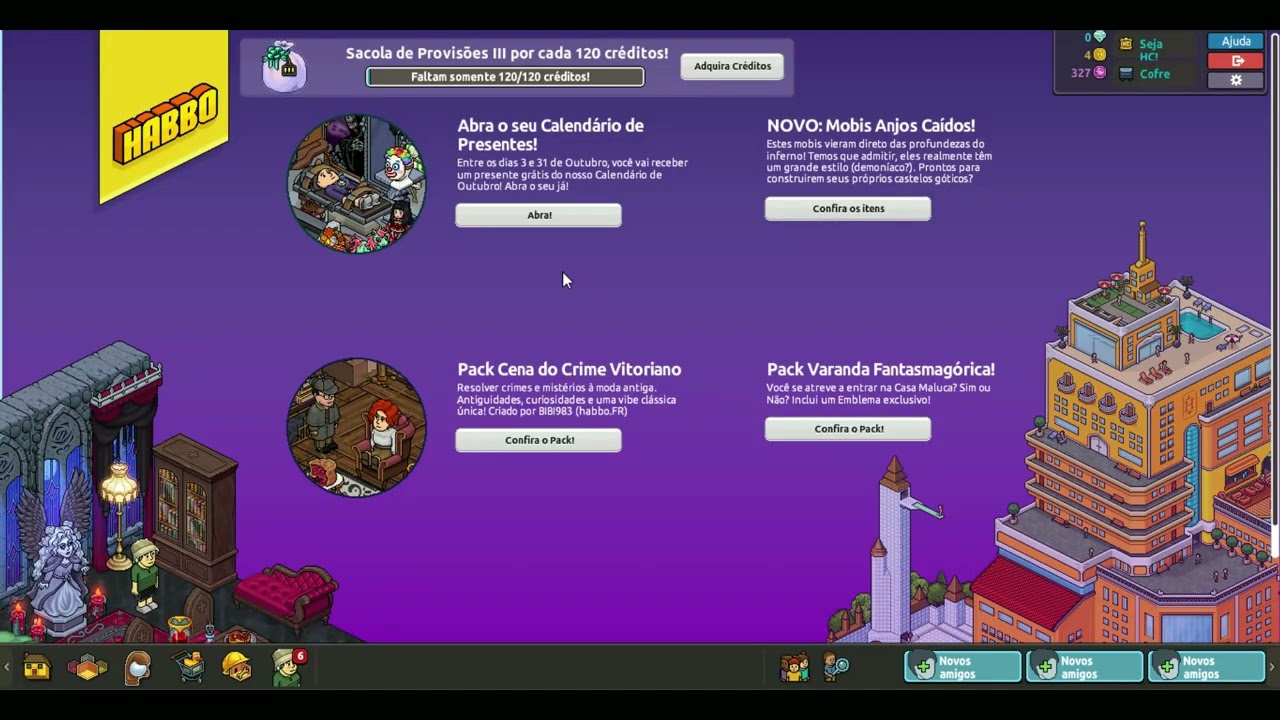Screen dimensions: 1280x720
Task: Click the first Novos amigos button
Action: [x=963, y=667]
